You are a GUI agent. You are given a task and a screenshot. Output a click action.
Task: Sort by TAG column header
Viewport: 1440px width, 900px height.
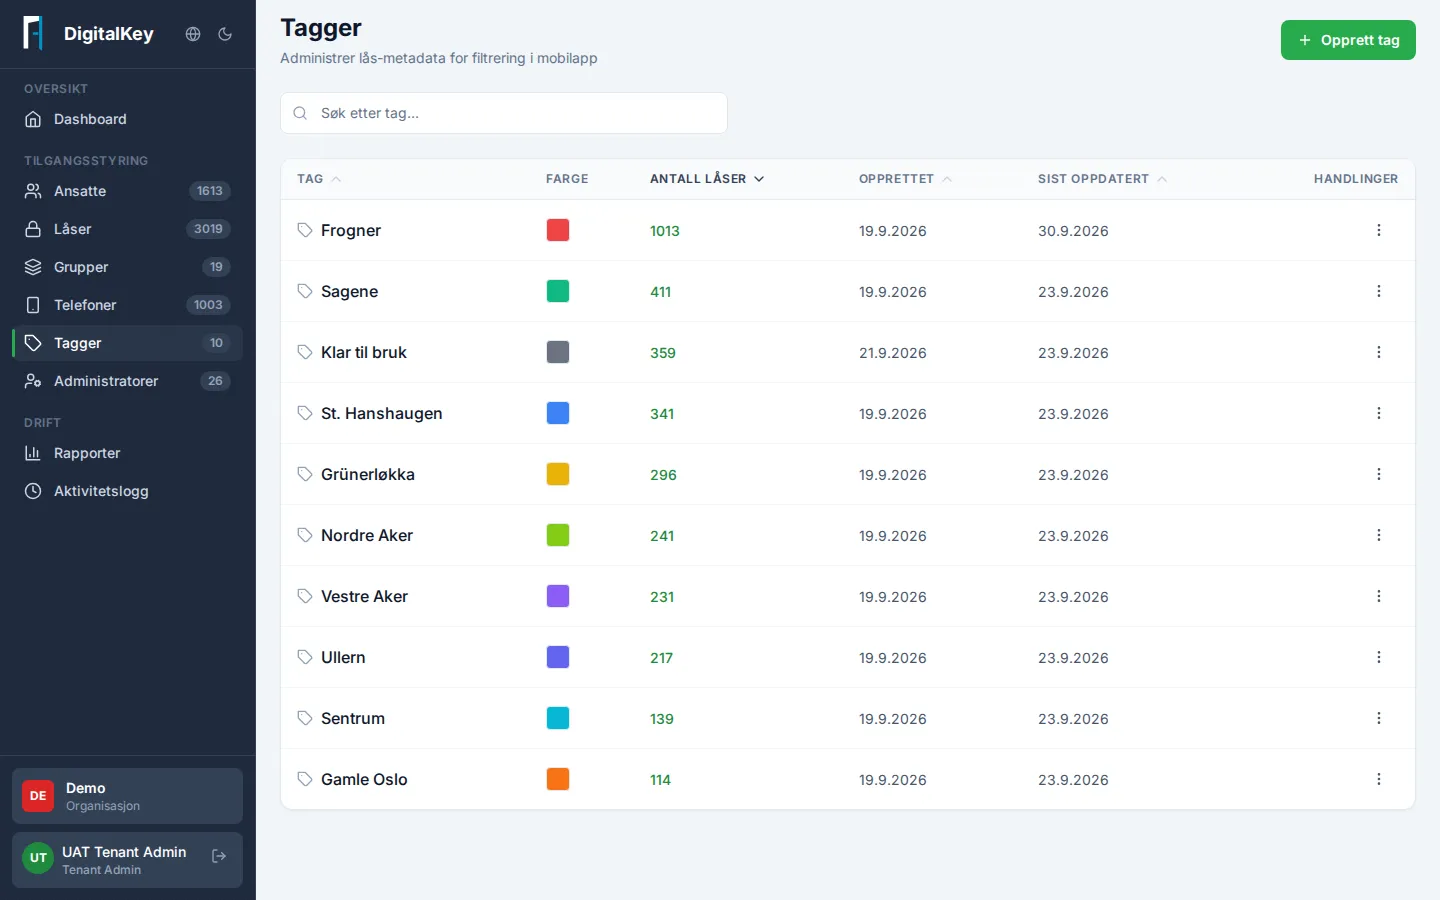tap(319, 179)
